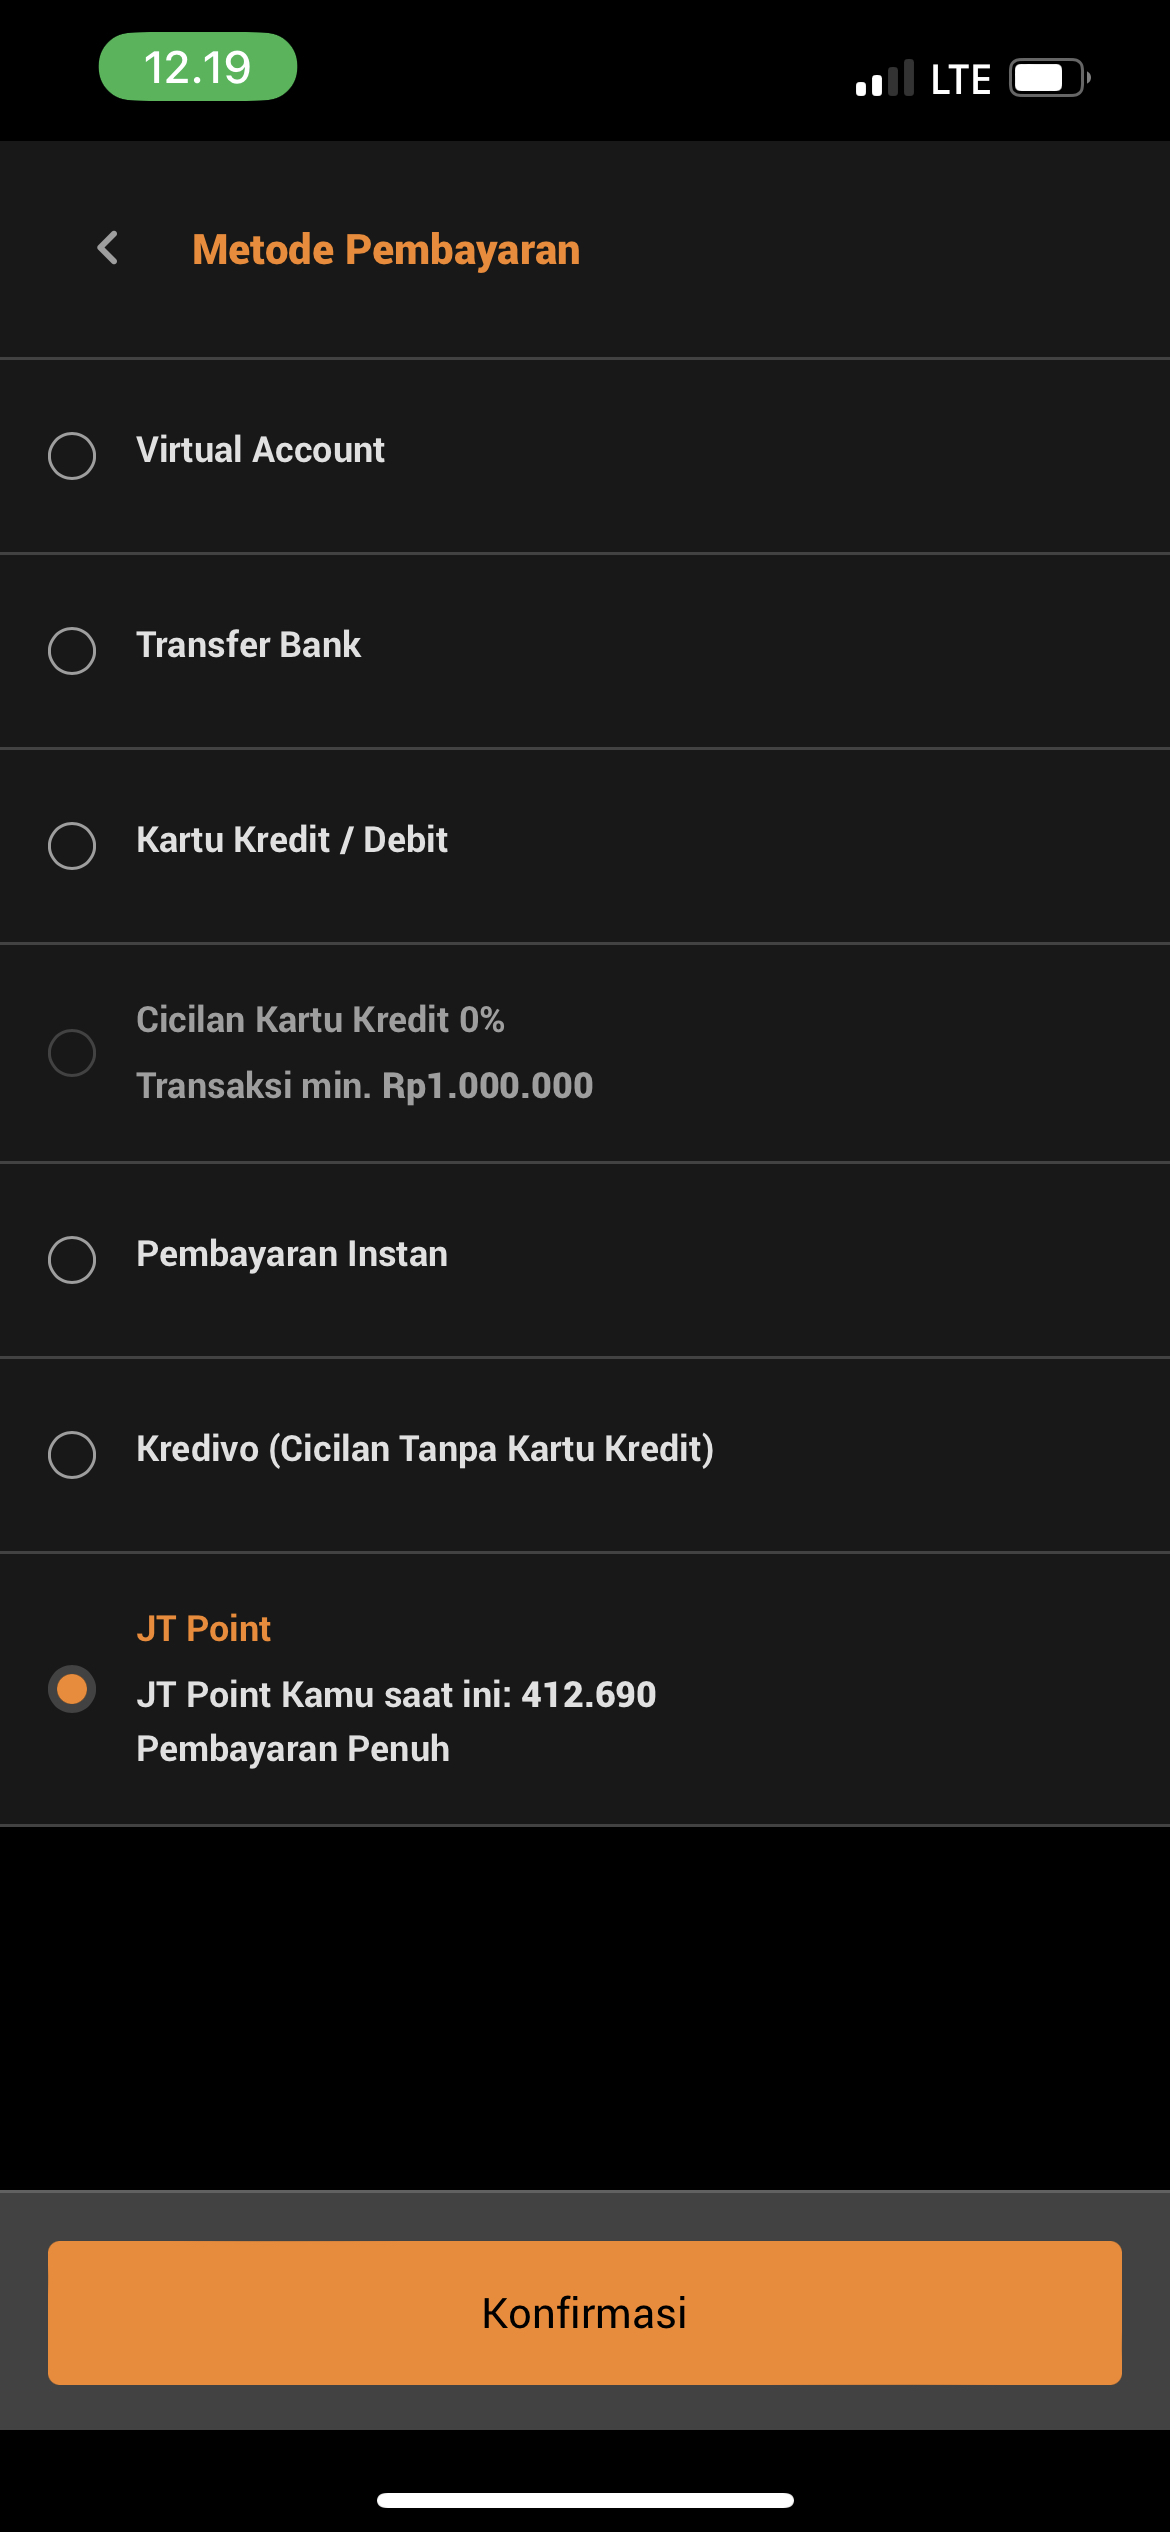Tap the Kredivo (Cicilan Tanpa Kartu Kredit) label

point(425,1449)
